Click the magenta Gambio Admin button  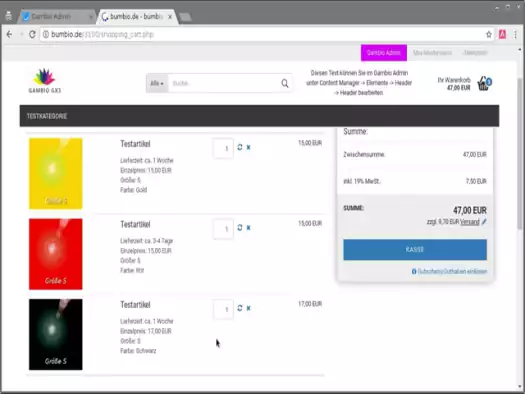pos(384,53)
